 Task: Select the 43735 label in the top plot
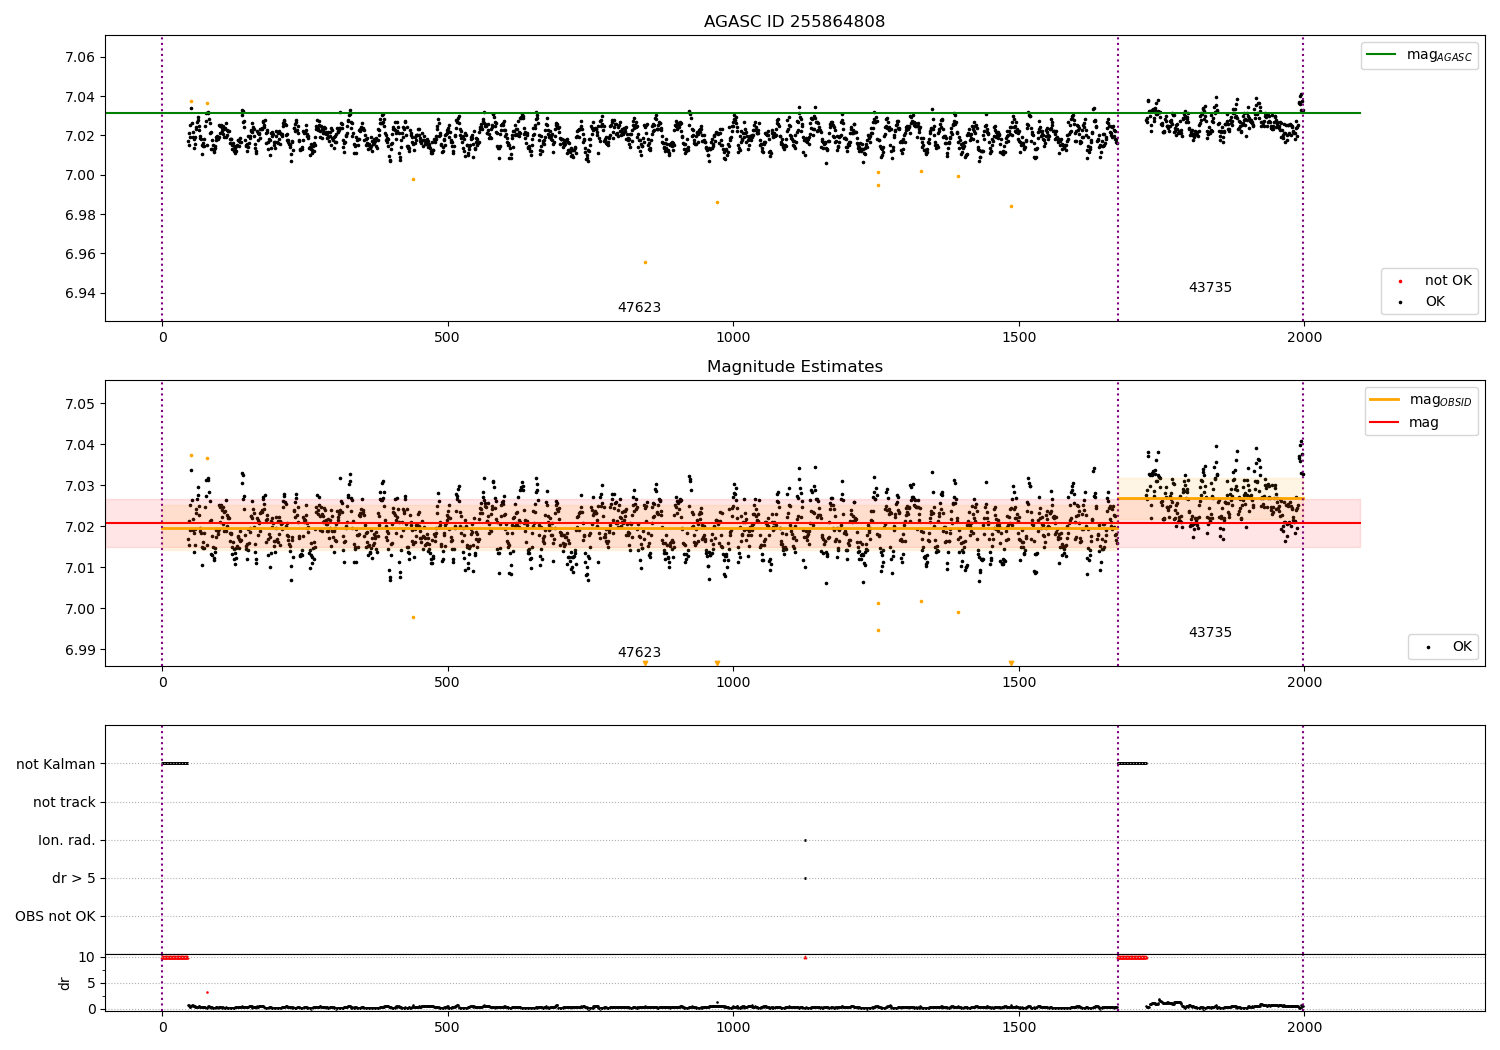1210,288
